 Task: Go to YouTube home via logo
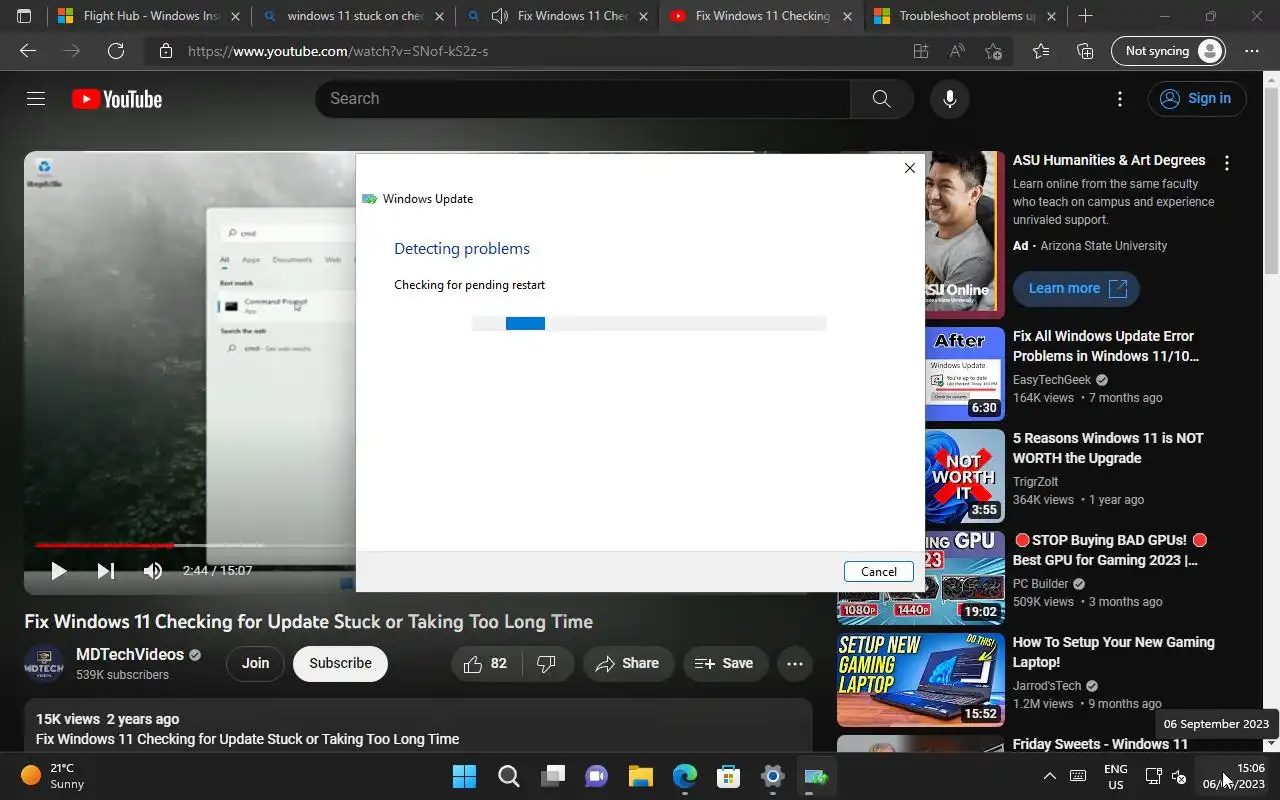[x=117, y=99]
